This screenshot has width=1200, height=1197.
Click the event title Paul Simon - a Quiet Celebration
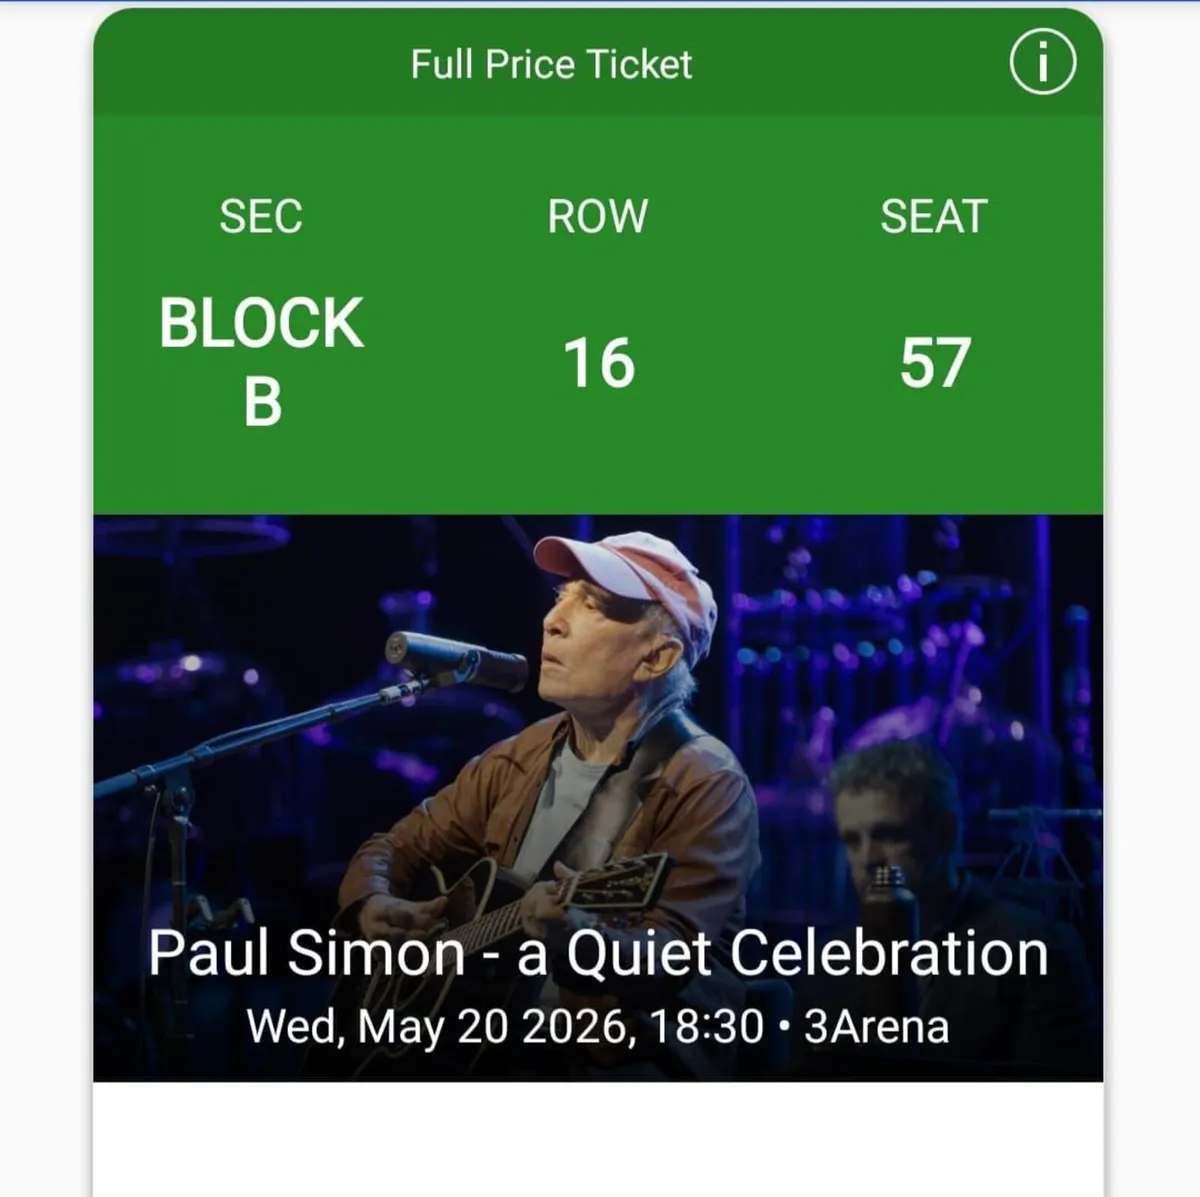tap(599, 954)
